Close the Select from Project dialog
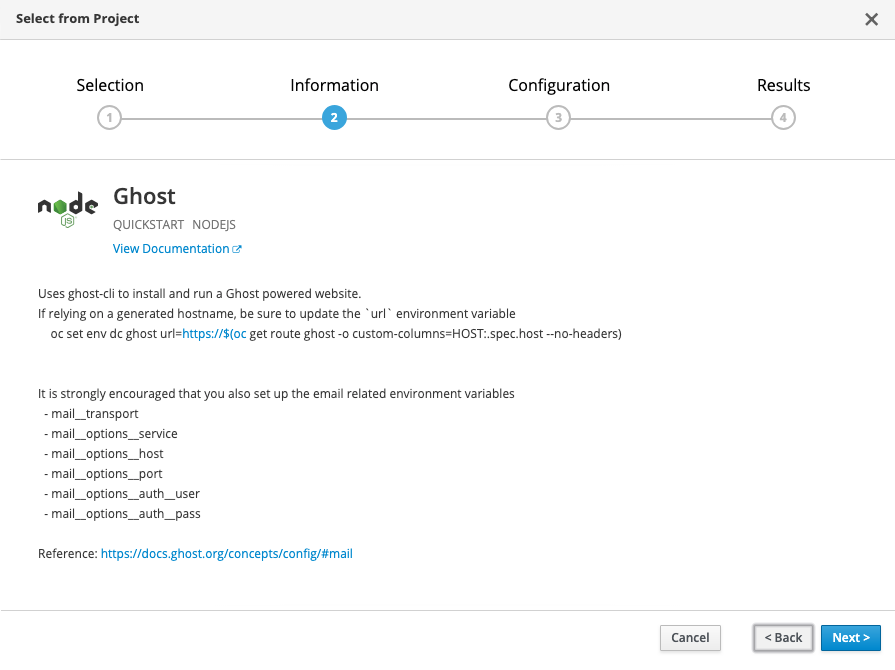 [871, 19]
